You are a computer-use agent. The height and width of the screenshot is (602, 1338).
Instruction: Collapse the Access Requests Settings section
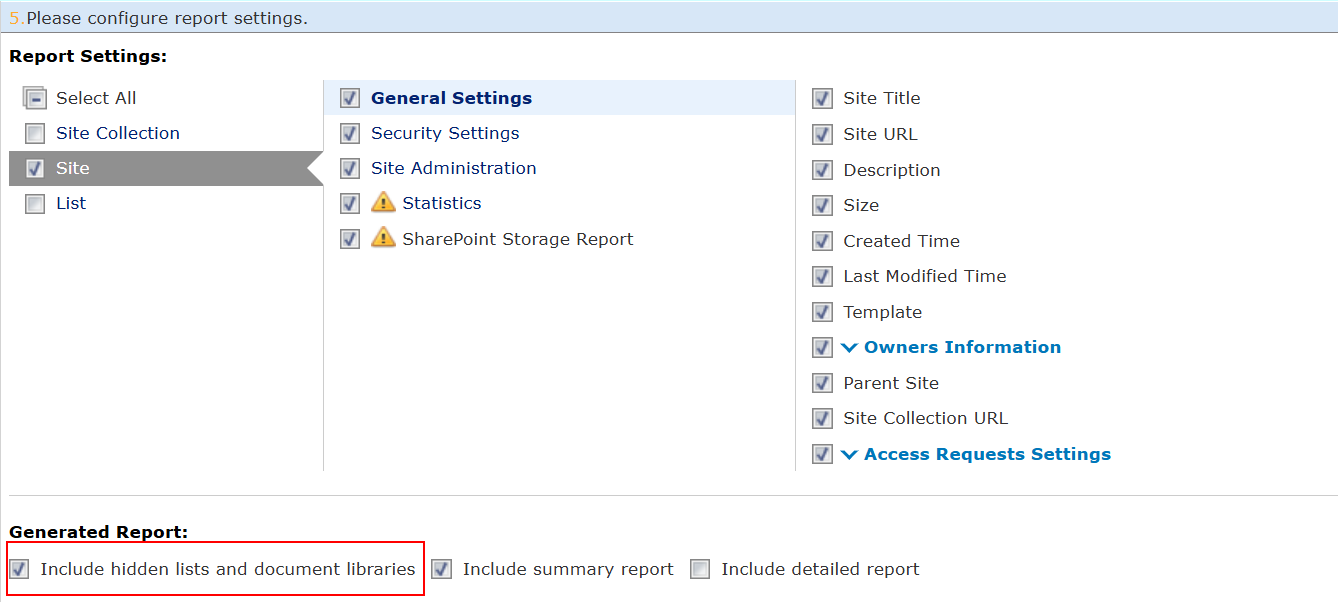tap(849, 453)
